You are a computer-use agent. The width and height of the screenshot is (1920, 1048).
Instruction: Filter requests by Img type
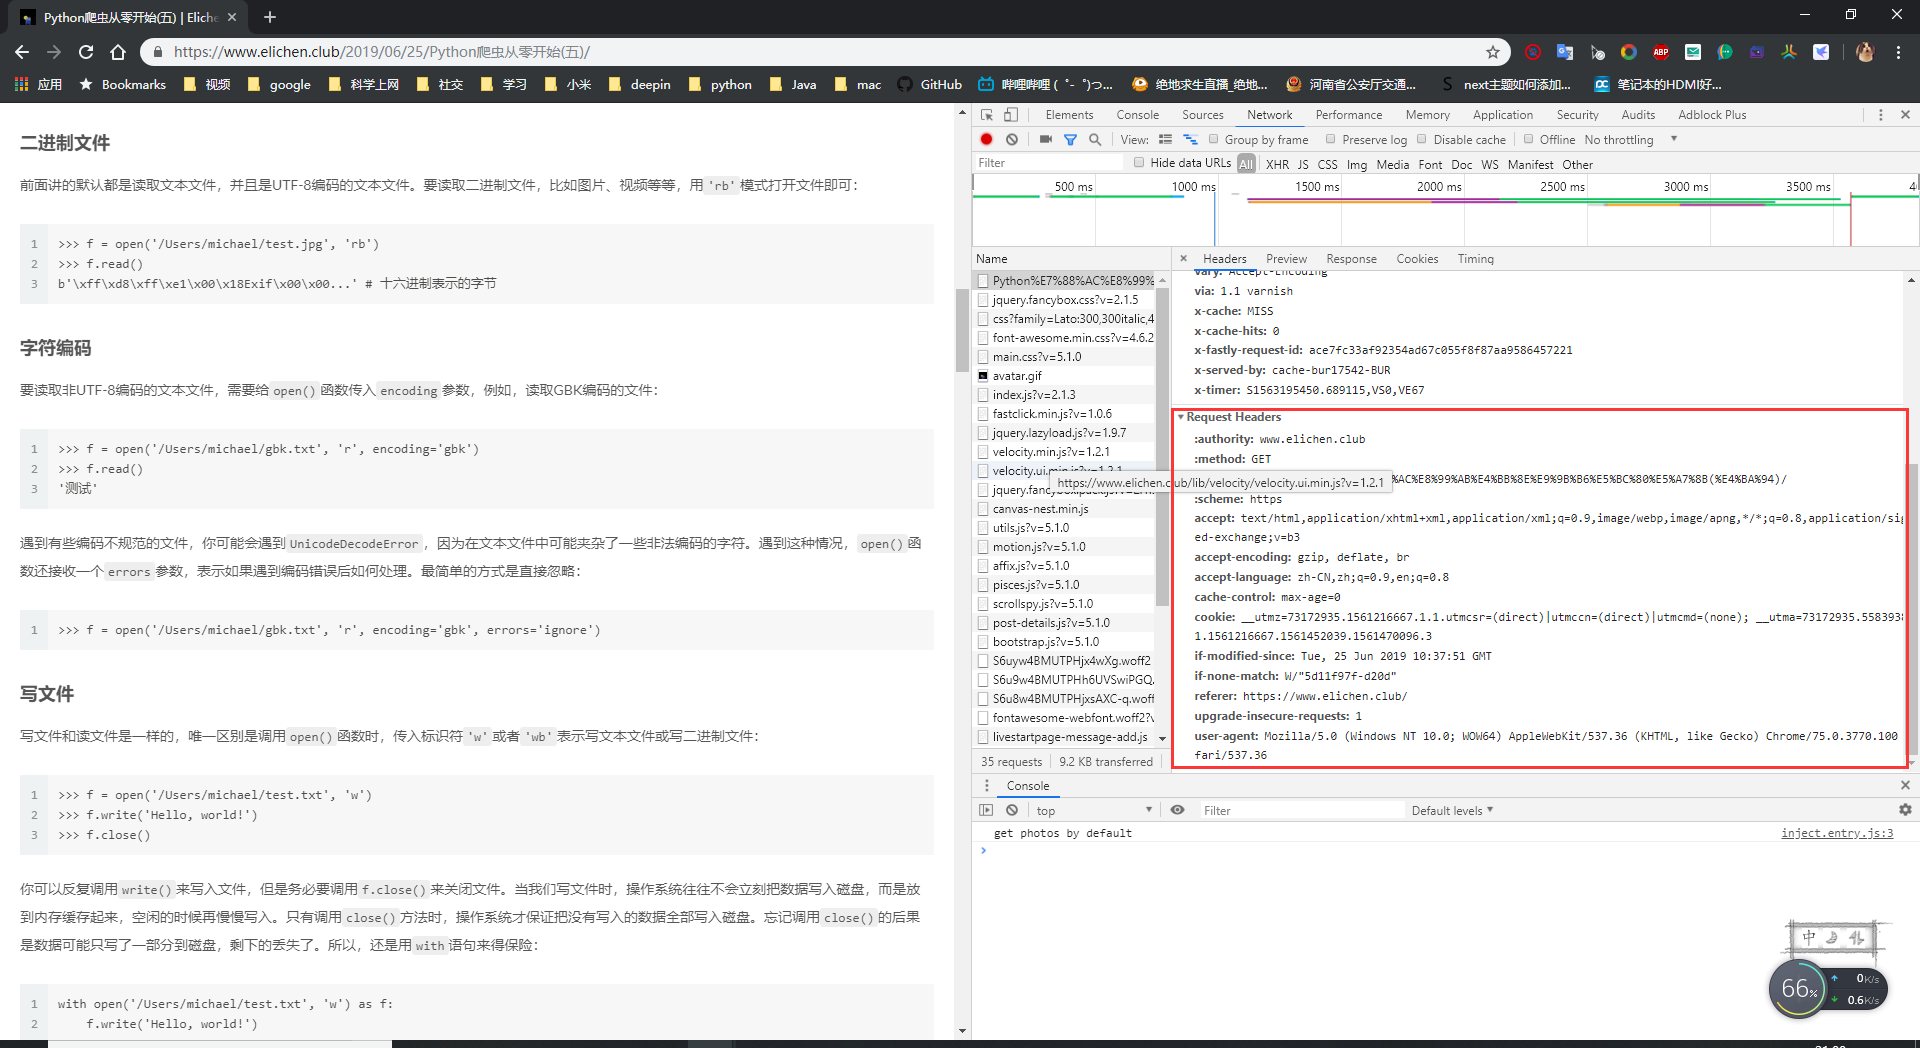click(x=1356, y=165)
